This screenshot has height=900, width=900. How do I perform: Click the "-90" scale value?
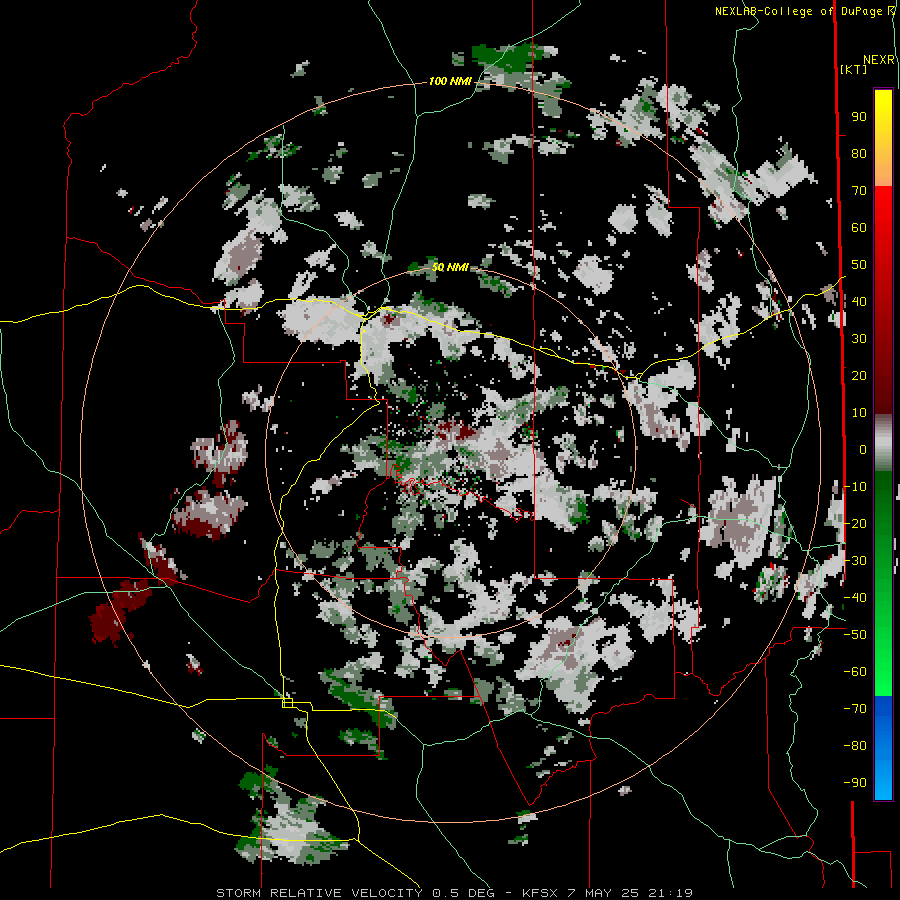pos(855,782)
